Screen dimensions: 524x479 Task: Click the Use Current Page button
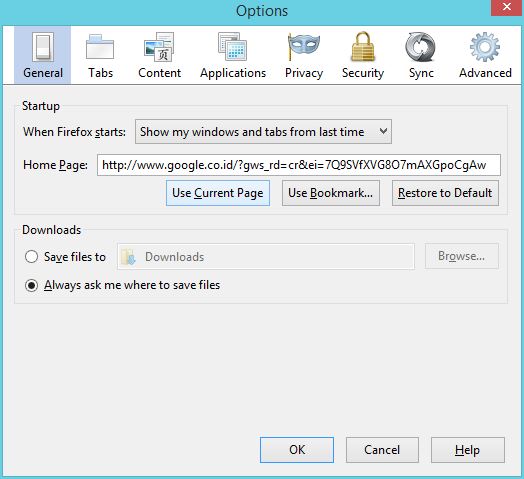click(x=218, y=193)
